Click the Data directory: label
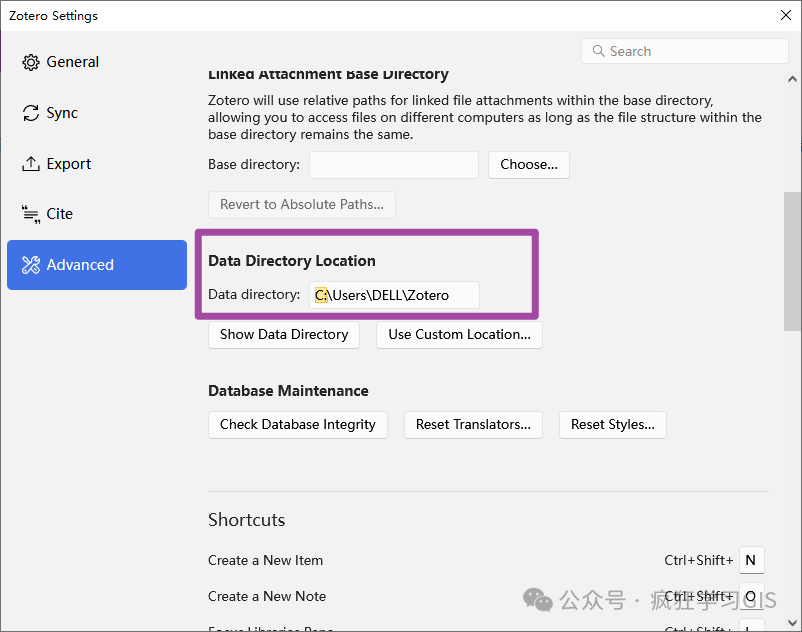Screen dimensions: 802x632 254,295
